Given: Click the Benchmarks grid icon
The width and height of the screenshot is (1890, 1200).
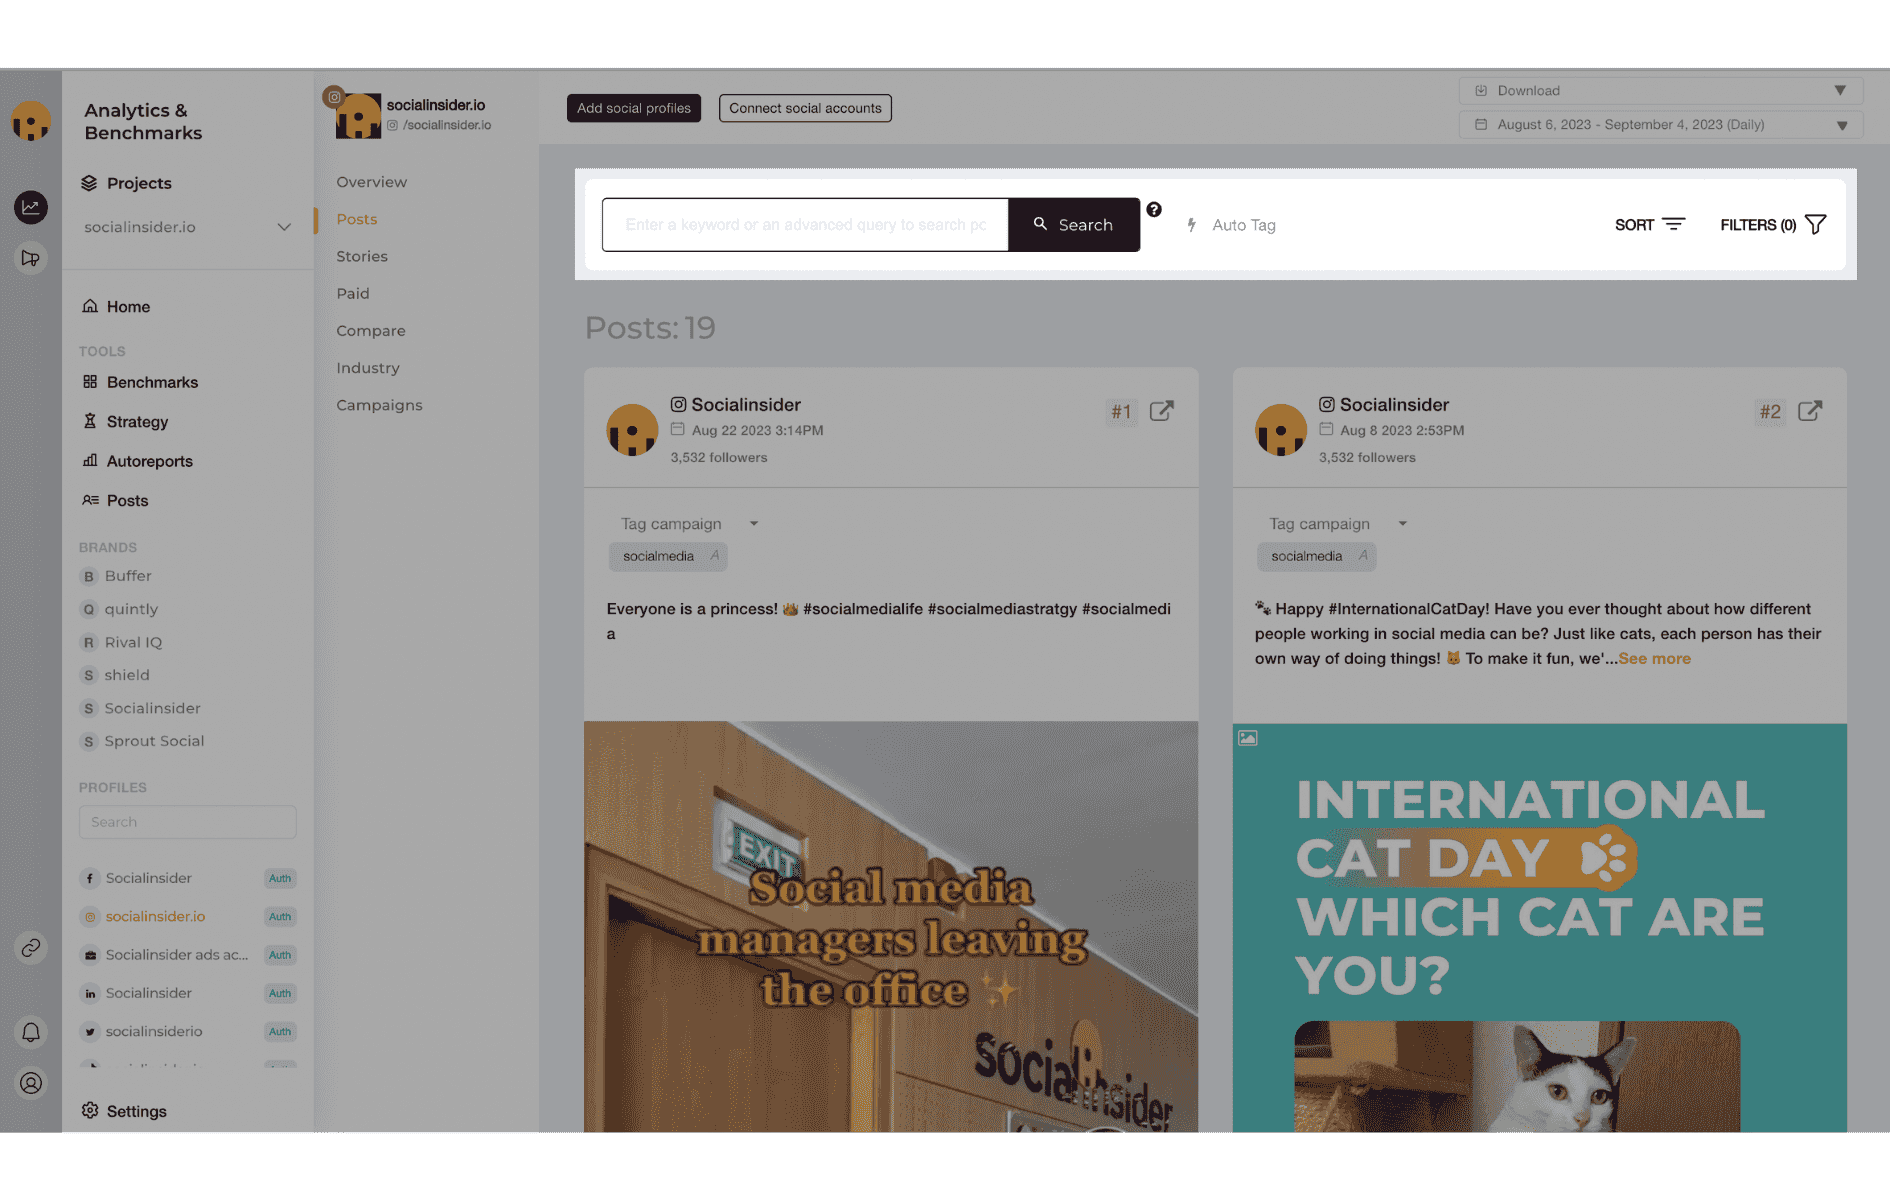Looking at the screenshot, I should point(90,382).
